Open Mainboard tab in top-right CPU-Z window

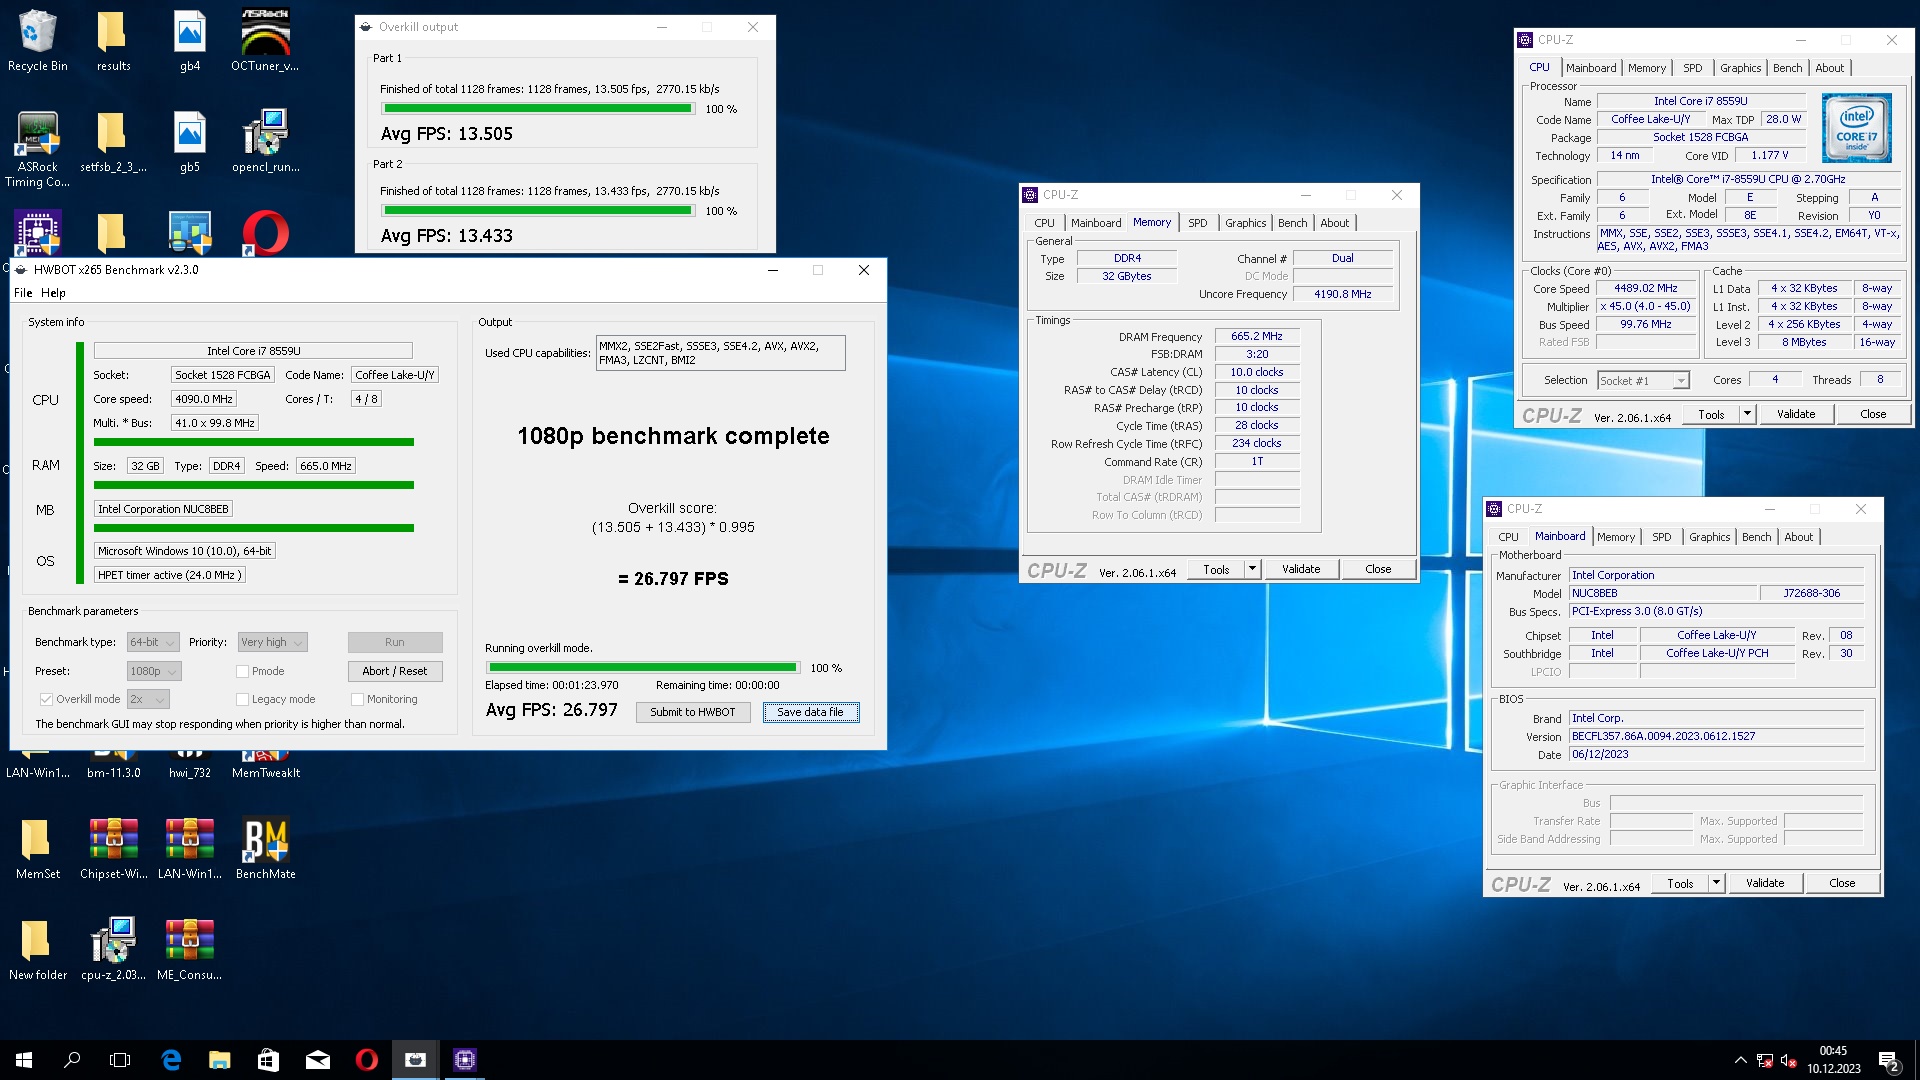point(1590,68)
